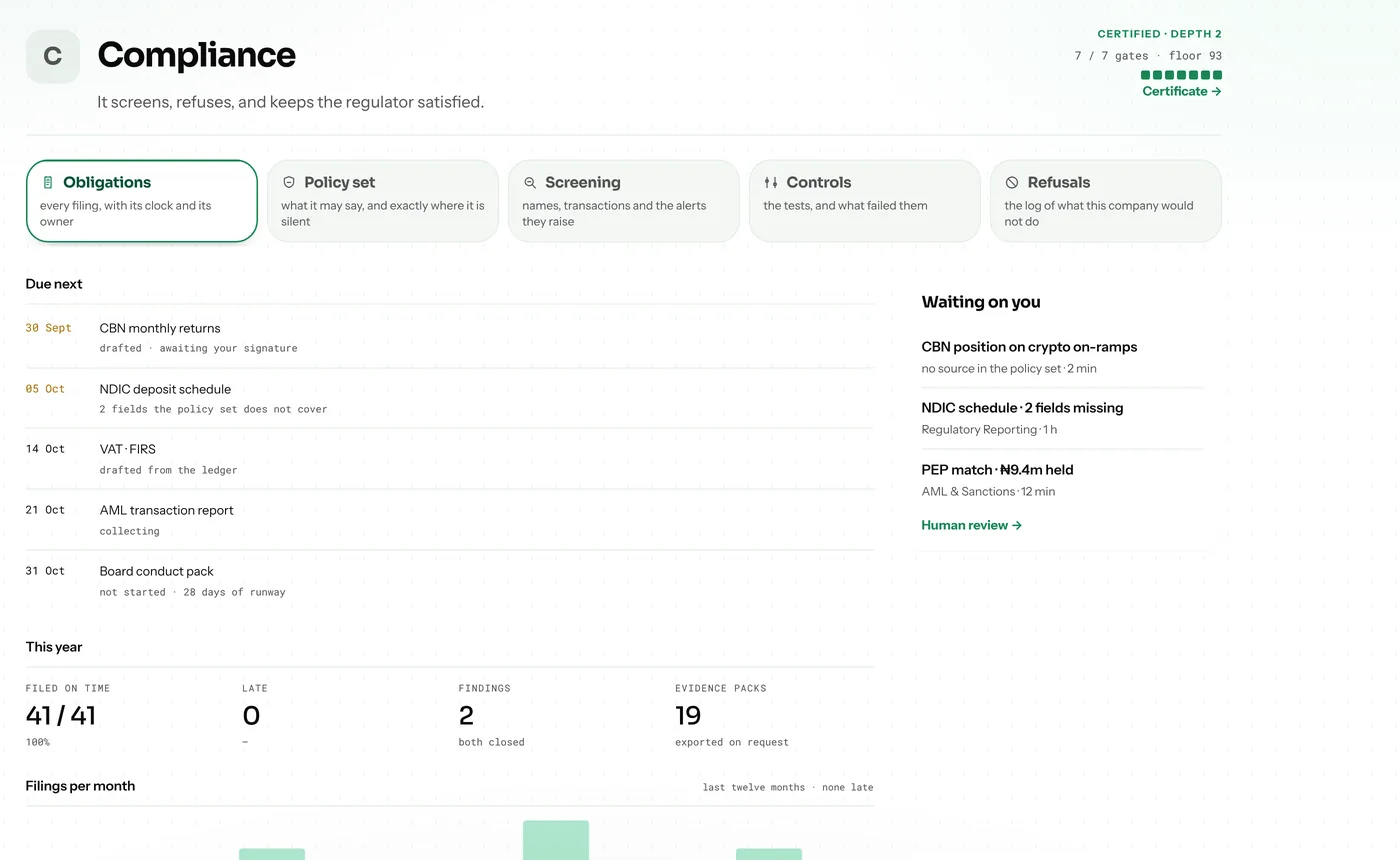This screenshot has width=1400, height=860.
Task: Open the Controls tab
Action: [x=865, y=201]
